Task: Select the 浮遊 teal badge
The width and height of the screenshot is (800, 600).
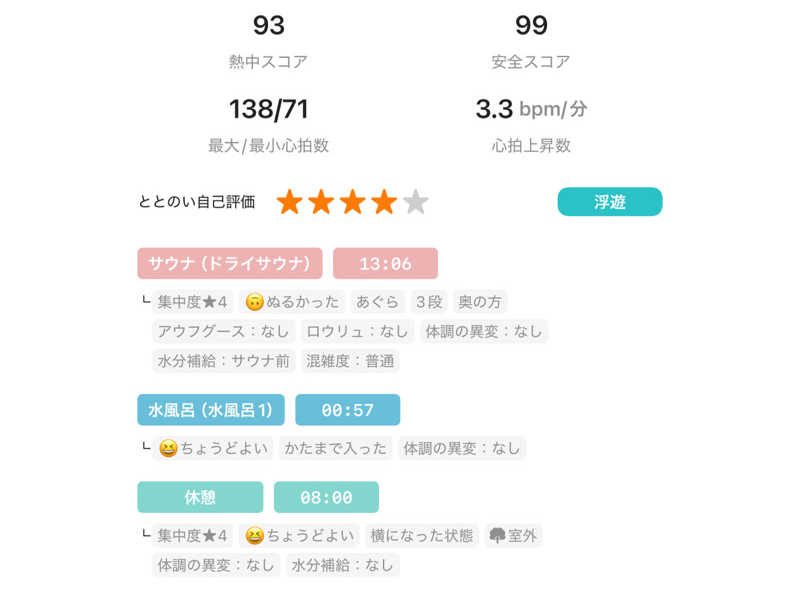Action: 610,202
